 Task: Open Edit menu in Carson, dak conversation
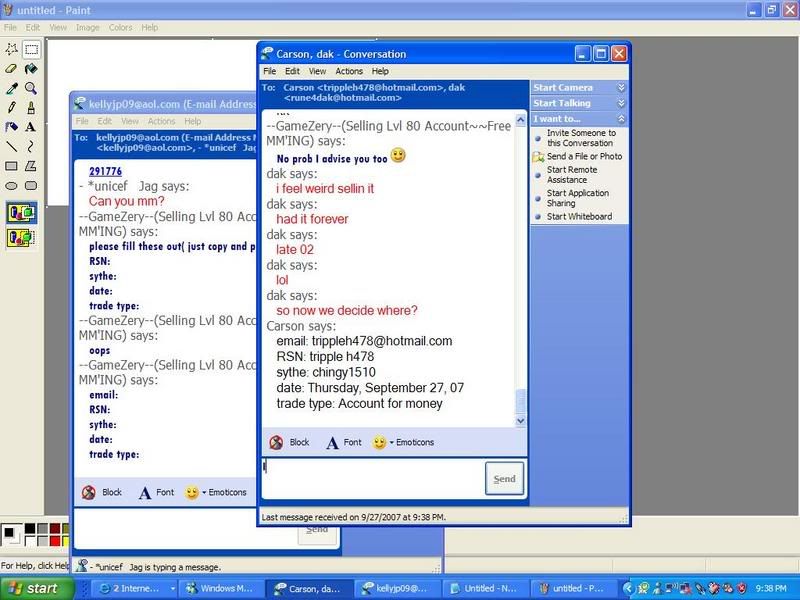click(x=292, y=71)
